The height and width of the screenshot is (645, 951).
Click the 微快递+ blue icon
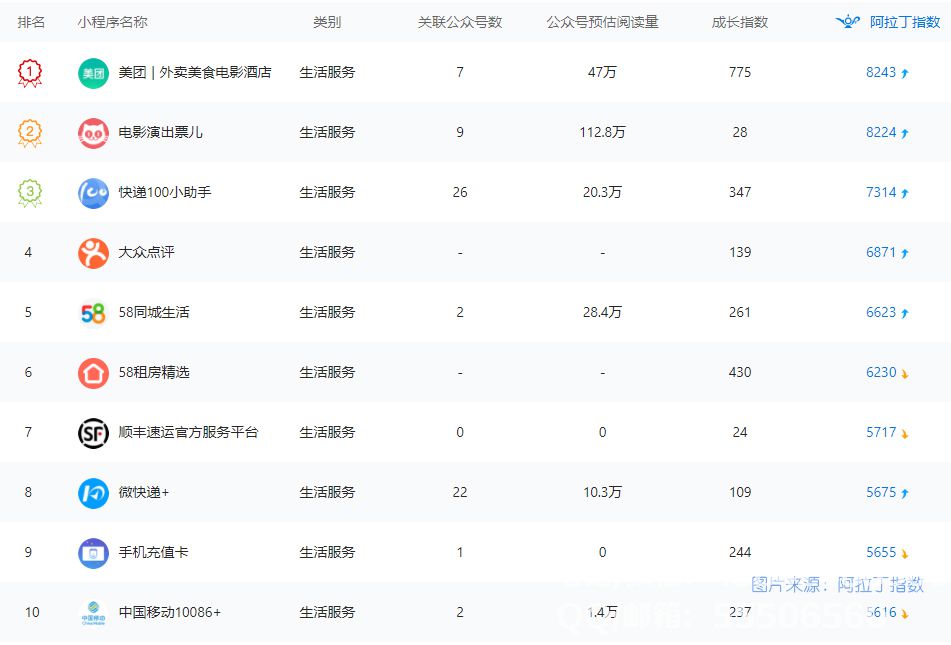[93, 493]
